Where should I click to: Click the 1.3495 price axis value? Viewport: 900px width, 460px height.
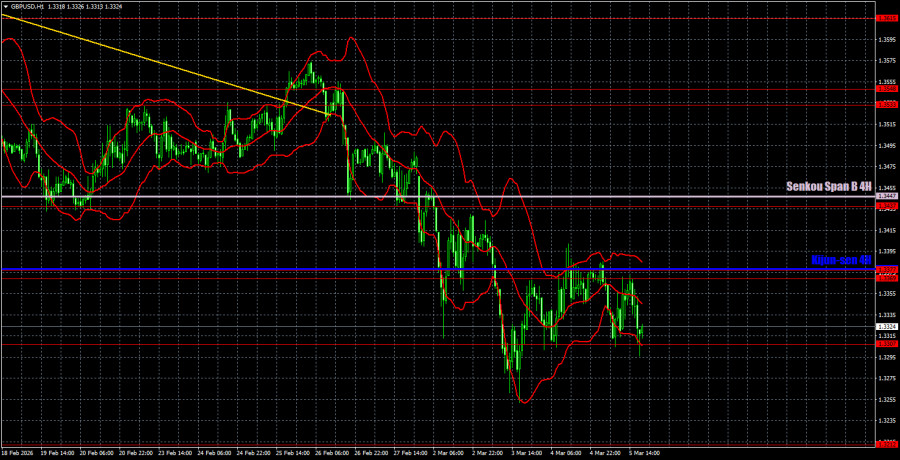[x=887, y=146]
